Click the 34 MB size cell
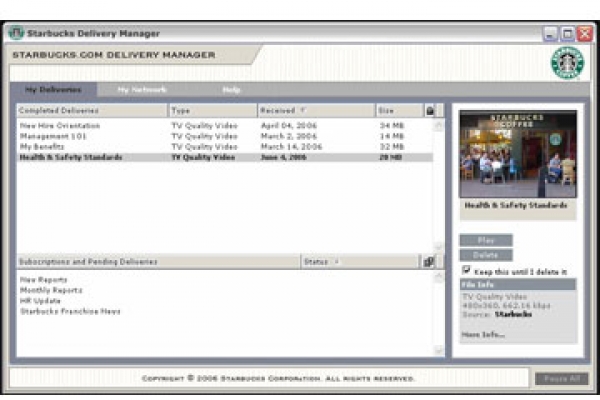This screenshot has width=600, height=400. (391, 126)
